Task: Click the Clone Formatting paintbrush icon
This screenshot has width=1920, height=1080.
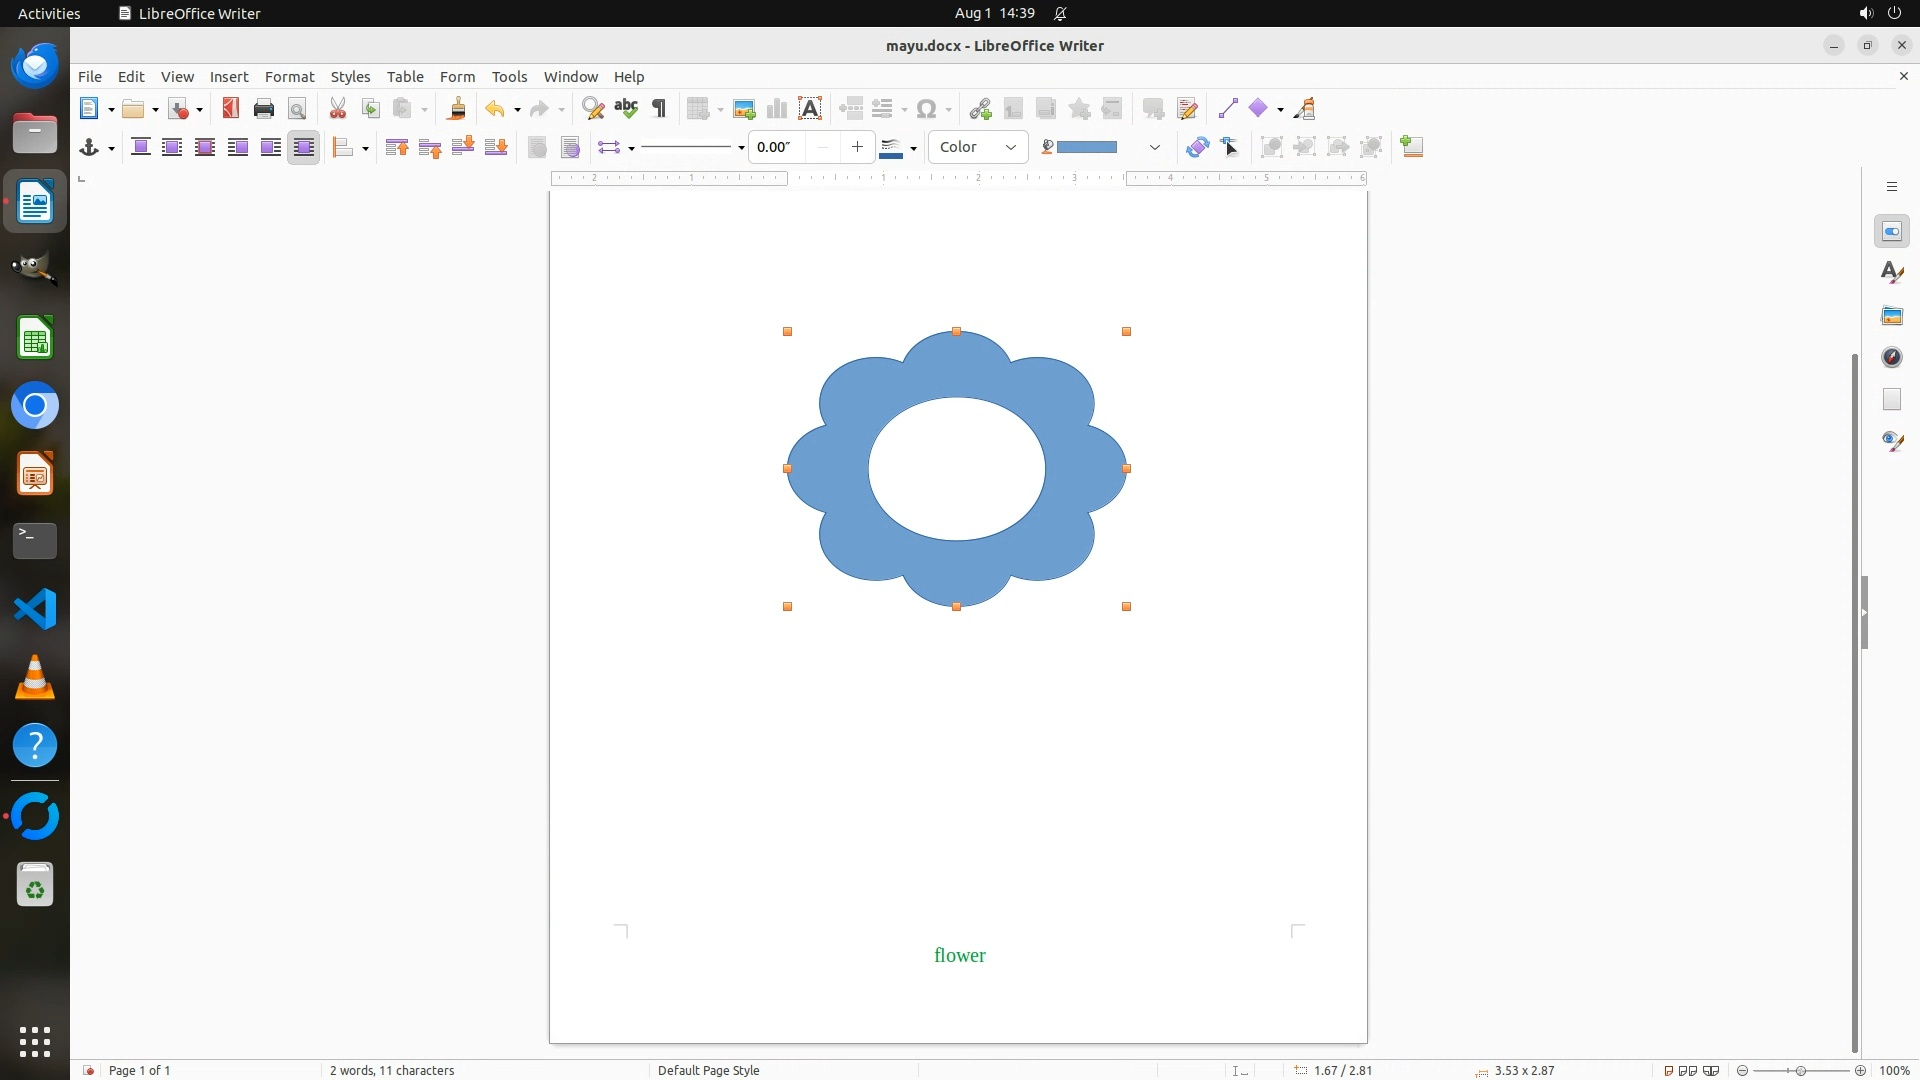Action: tap(457, 109)
